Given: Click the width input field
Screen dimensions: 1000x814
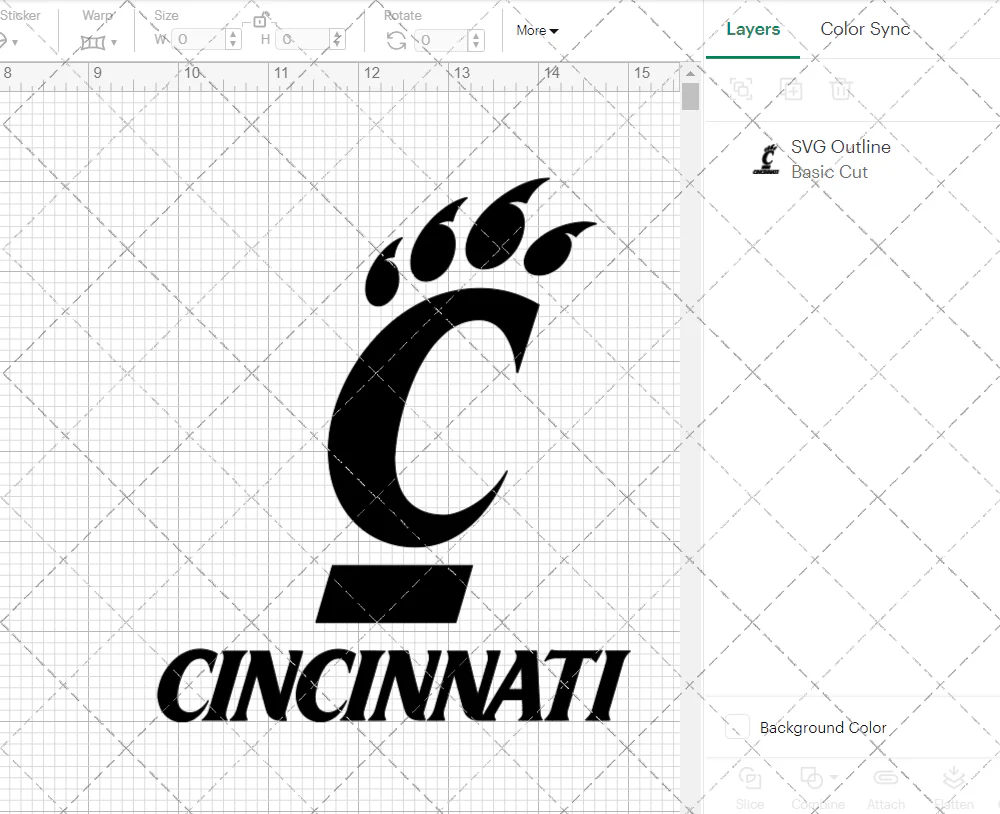Looking at the screenshot, I should (200, 39).
